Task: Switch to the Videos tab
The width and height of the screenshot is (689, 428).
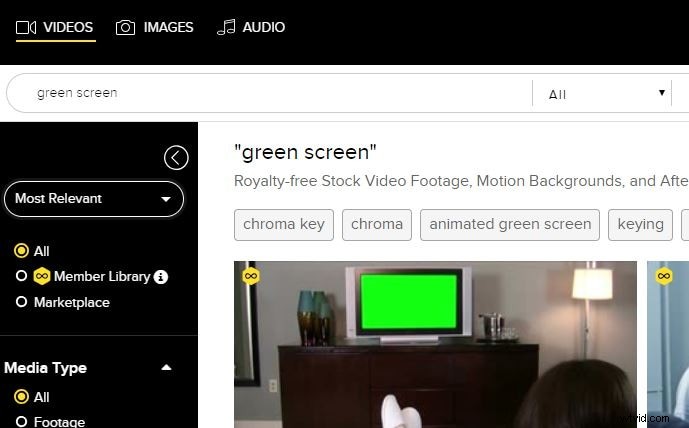Action: coord(55,27)
